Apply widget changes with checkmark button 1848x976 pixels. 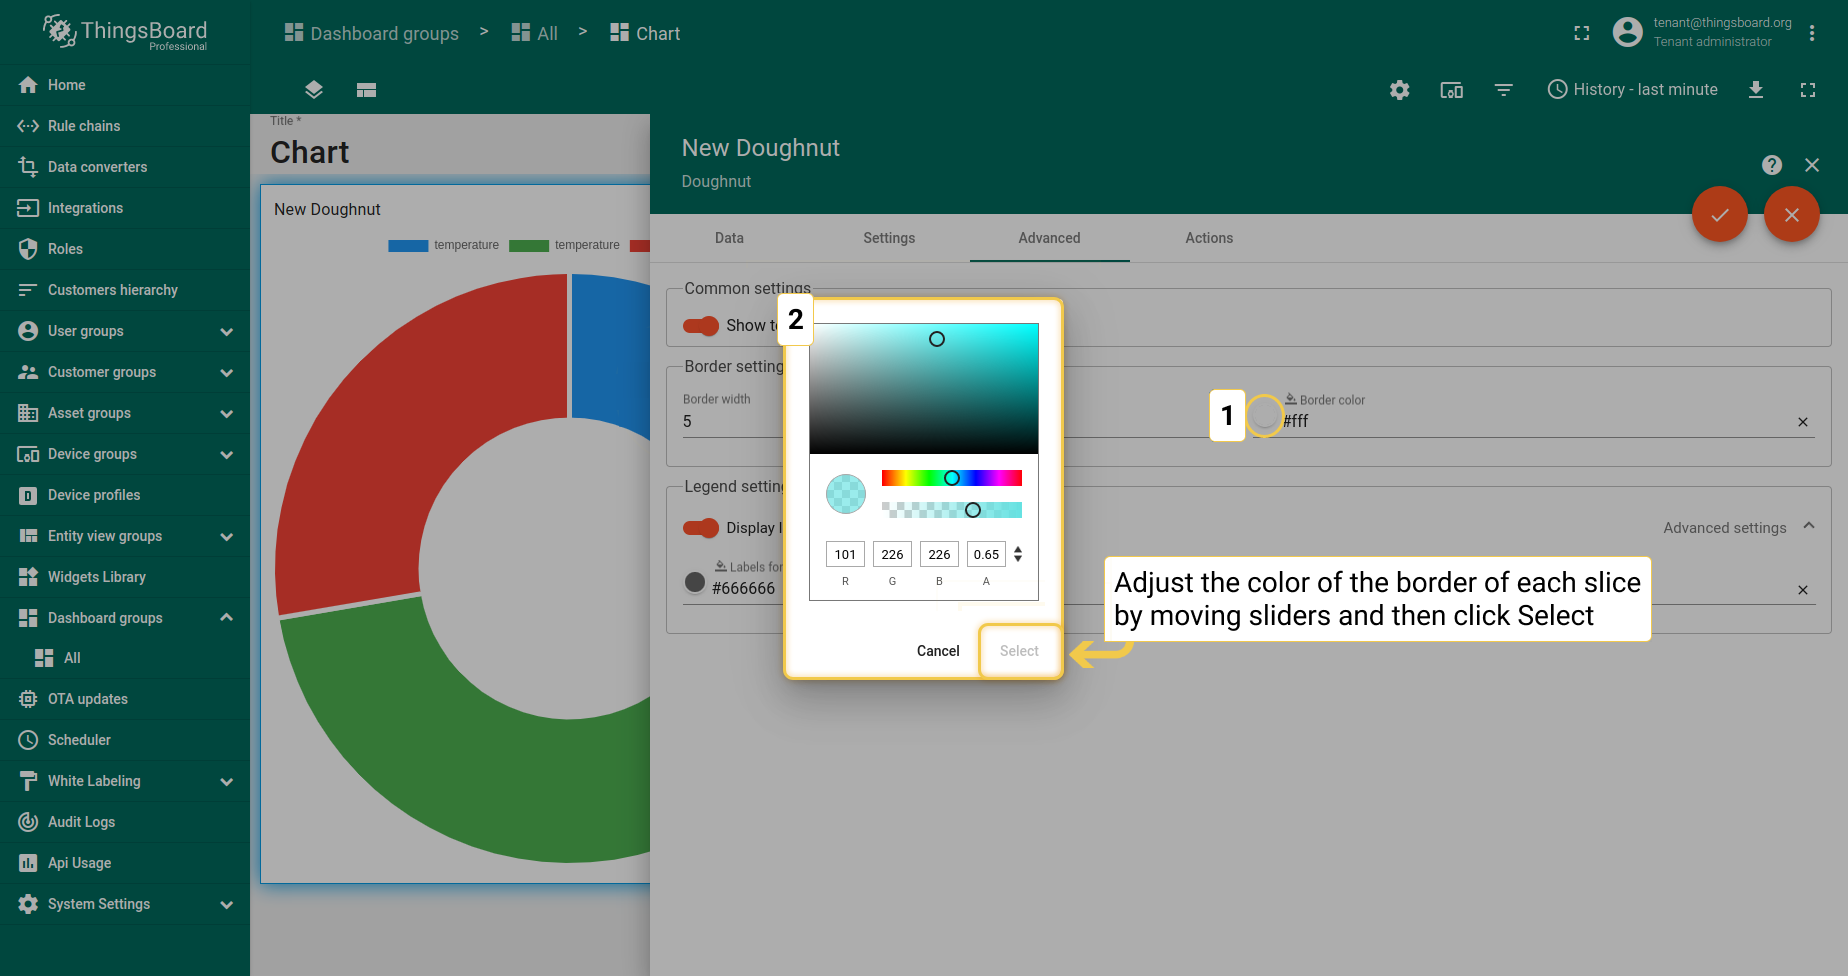[x=1719, y=214]
